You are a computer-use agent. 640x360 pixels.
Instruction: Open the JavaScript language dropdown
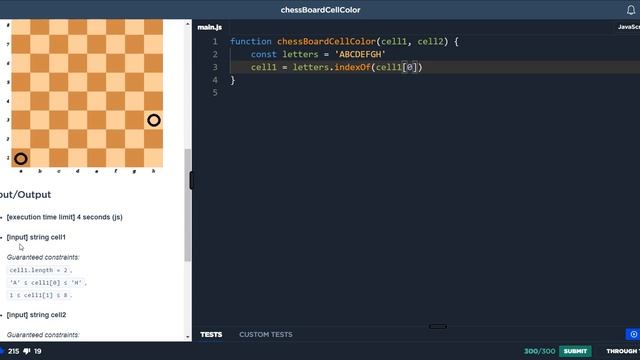629,27
